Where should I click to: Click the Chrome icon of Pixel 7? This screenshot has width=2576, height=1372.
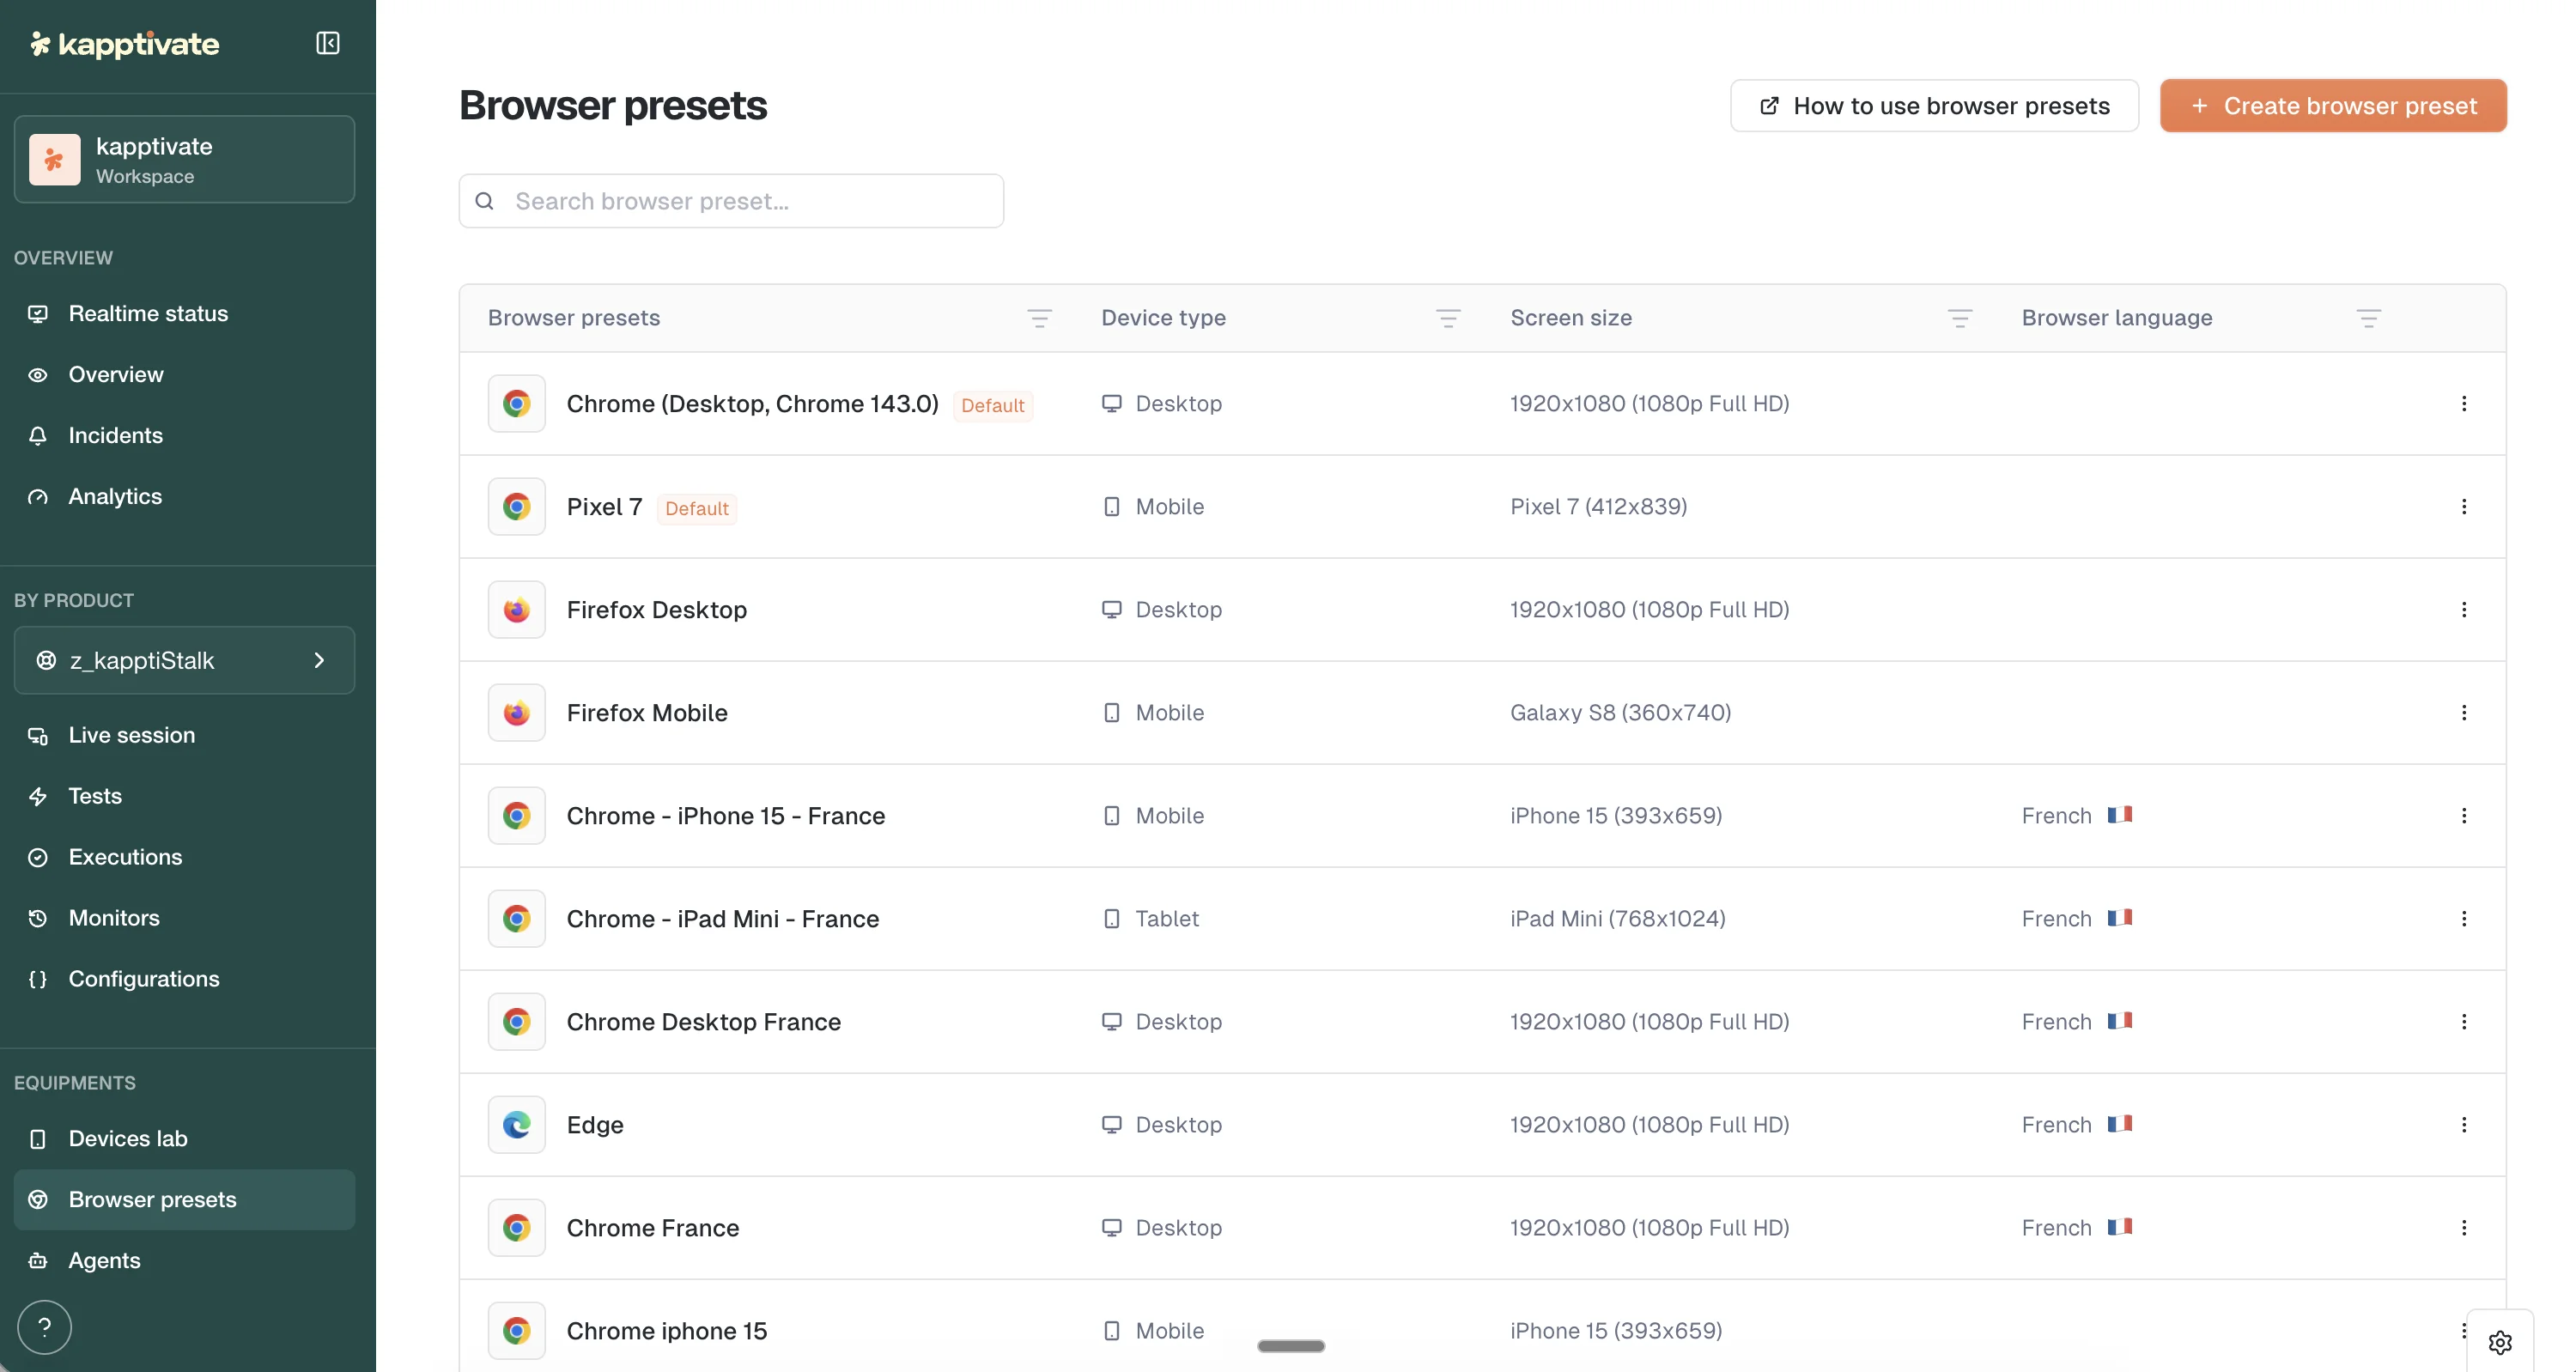tap(516, 507)
